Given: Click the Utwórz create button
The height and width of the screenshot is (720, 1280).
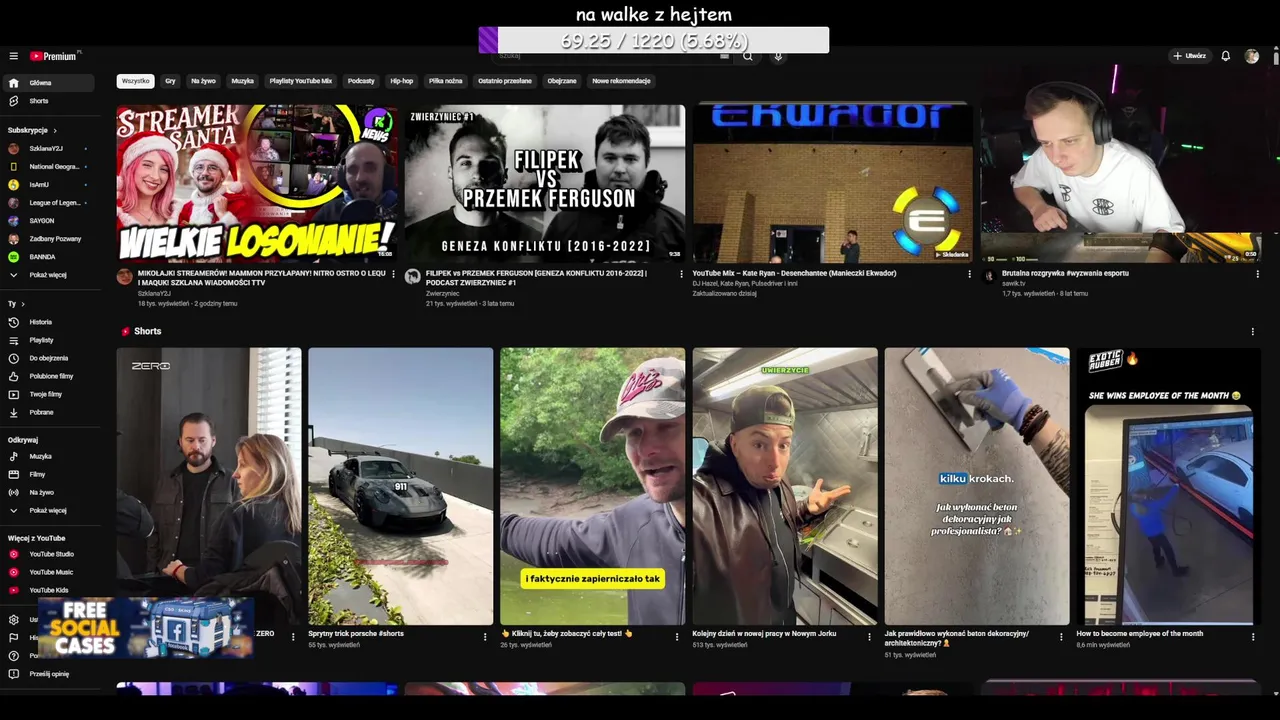Looking at the screenshot, I should click(1189, 56).
